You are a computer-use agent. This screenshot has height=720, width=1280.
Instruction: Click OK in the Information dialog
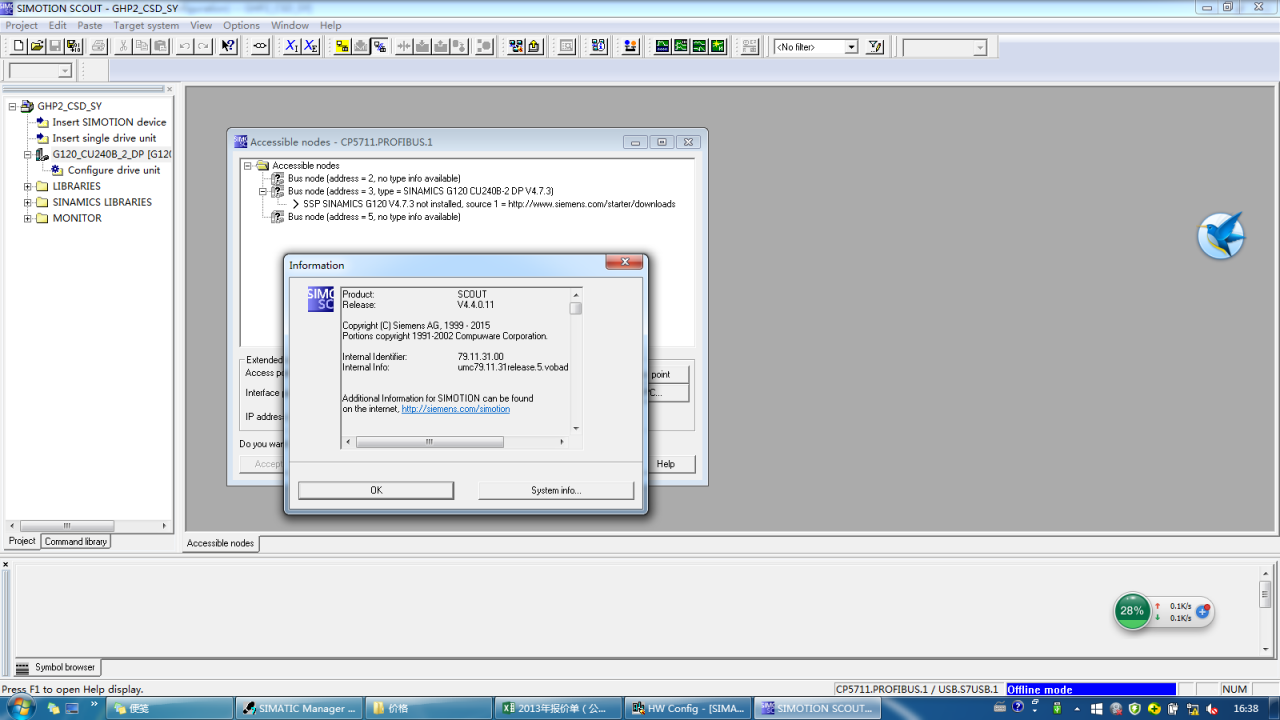[376, 490]
